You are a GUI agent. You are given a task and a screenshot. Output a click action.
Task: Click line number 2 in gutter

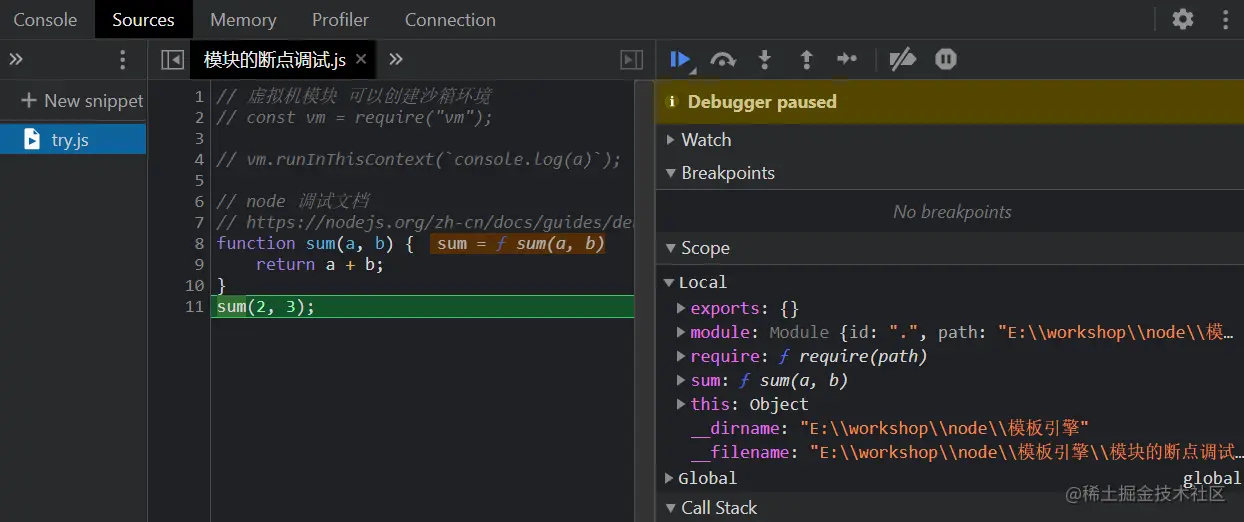[199, 117]
